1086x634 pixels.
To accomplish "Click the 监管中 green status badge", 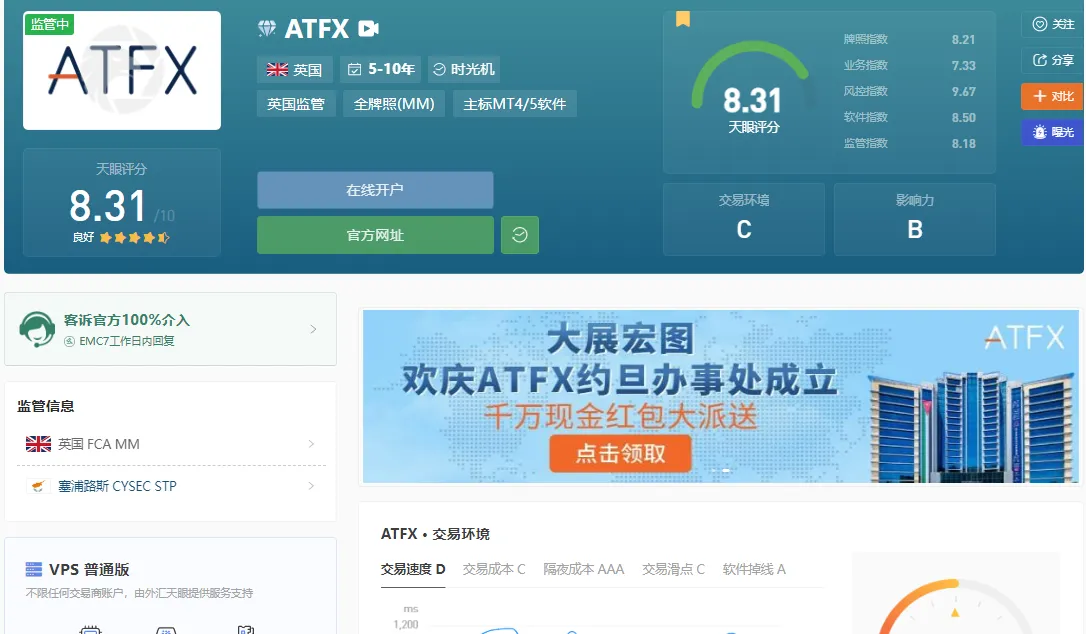I will click(x=49, y=24).
